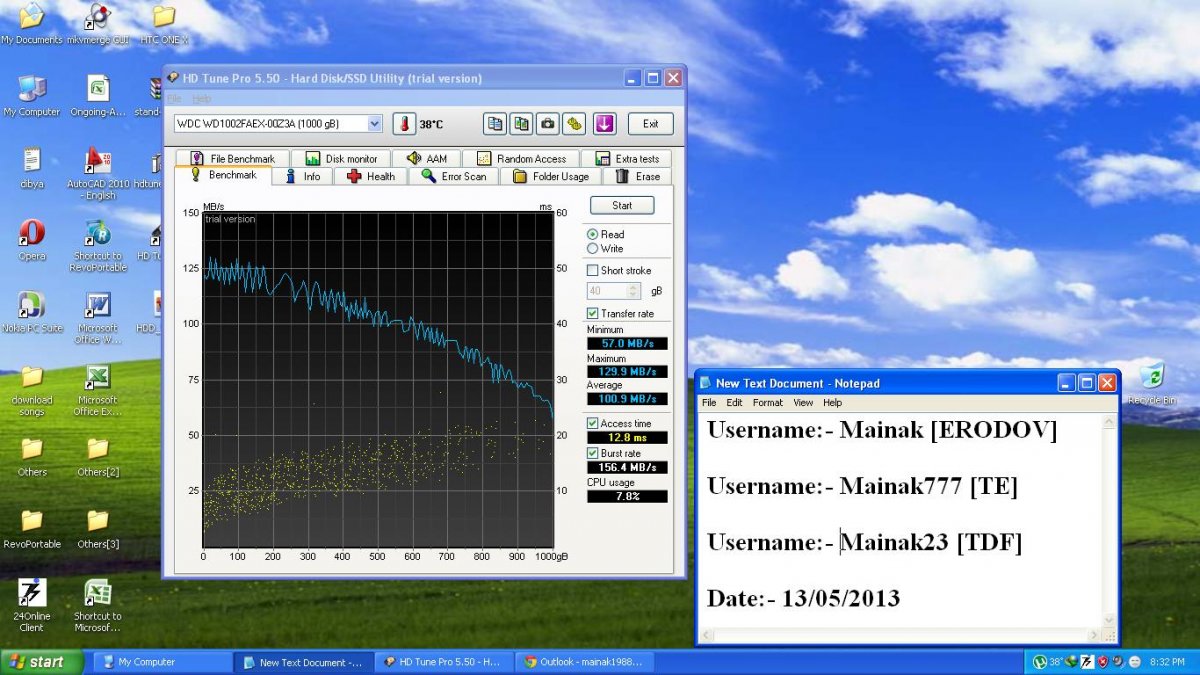
Task: Click the Notepad horizontal scrollbar
Action: (900, 634)
